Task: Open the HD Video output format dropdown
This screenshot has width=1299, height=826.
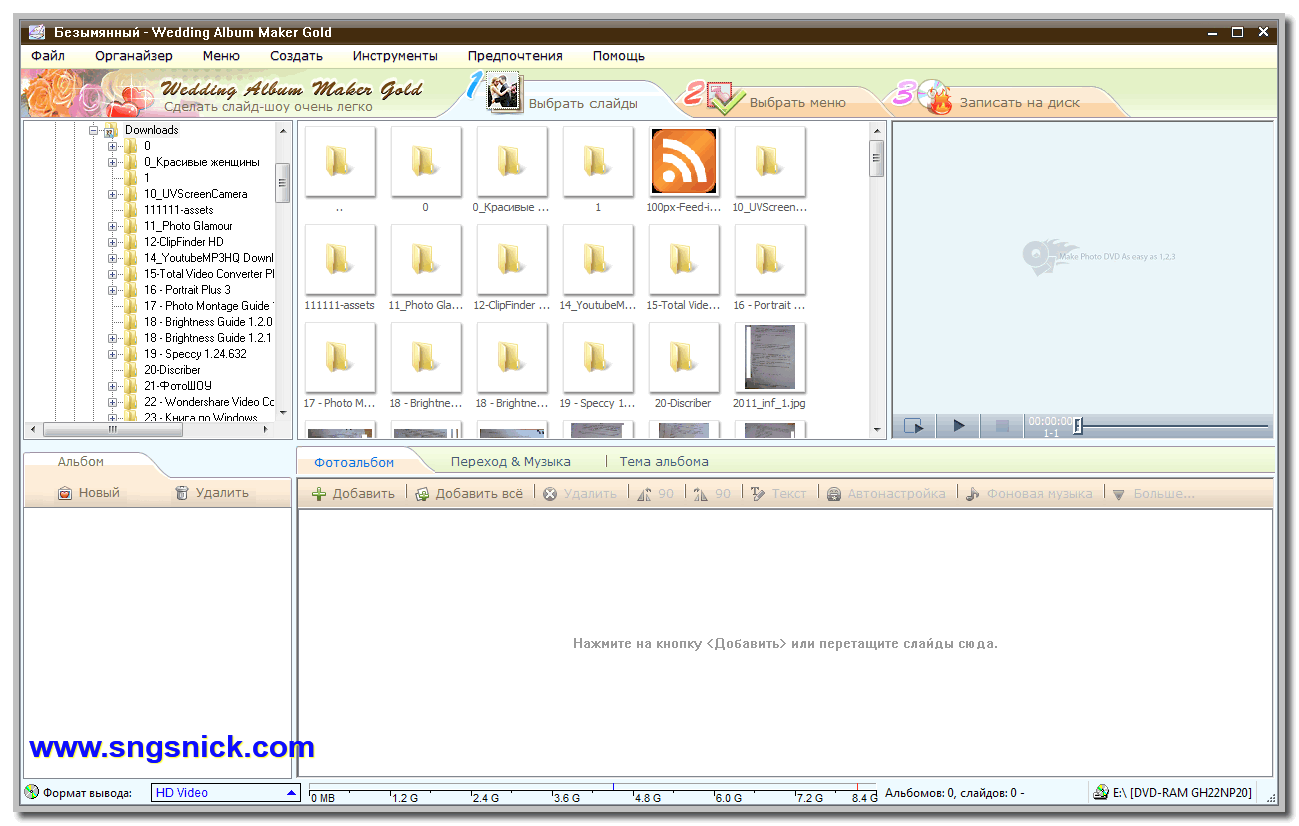Action: coord(226,792)
